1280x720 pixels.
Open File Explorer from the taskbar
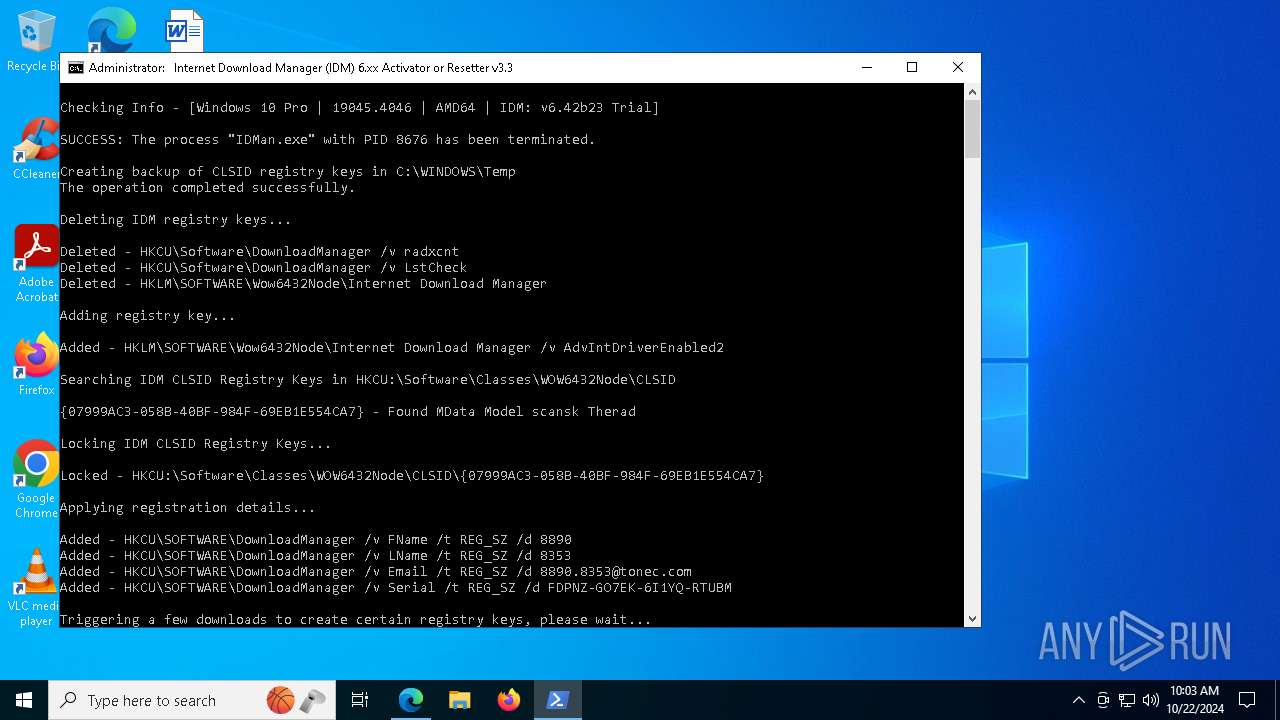(x=459, y=700)
